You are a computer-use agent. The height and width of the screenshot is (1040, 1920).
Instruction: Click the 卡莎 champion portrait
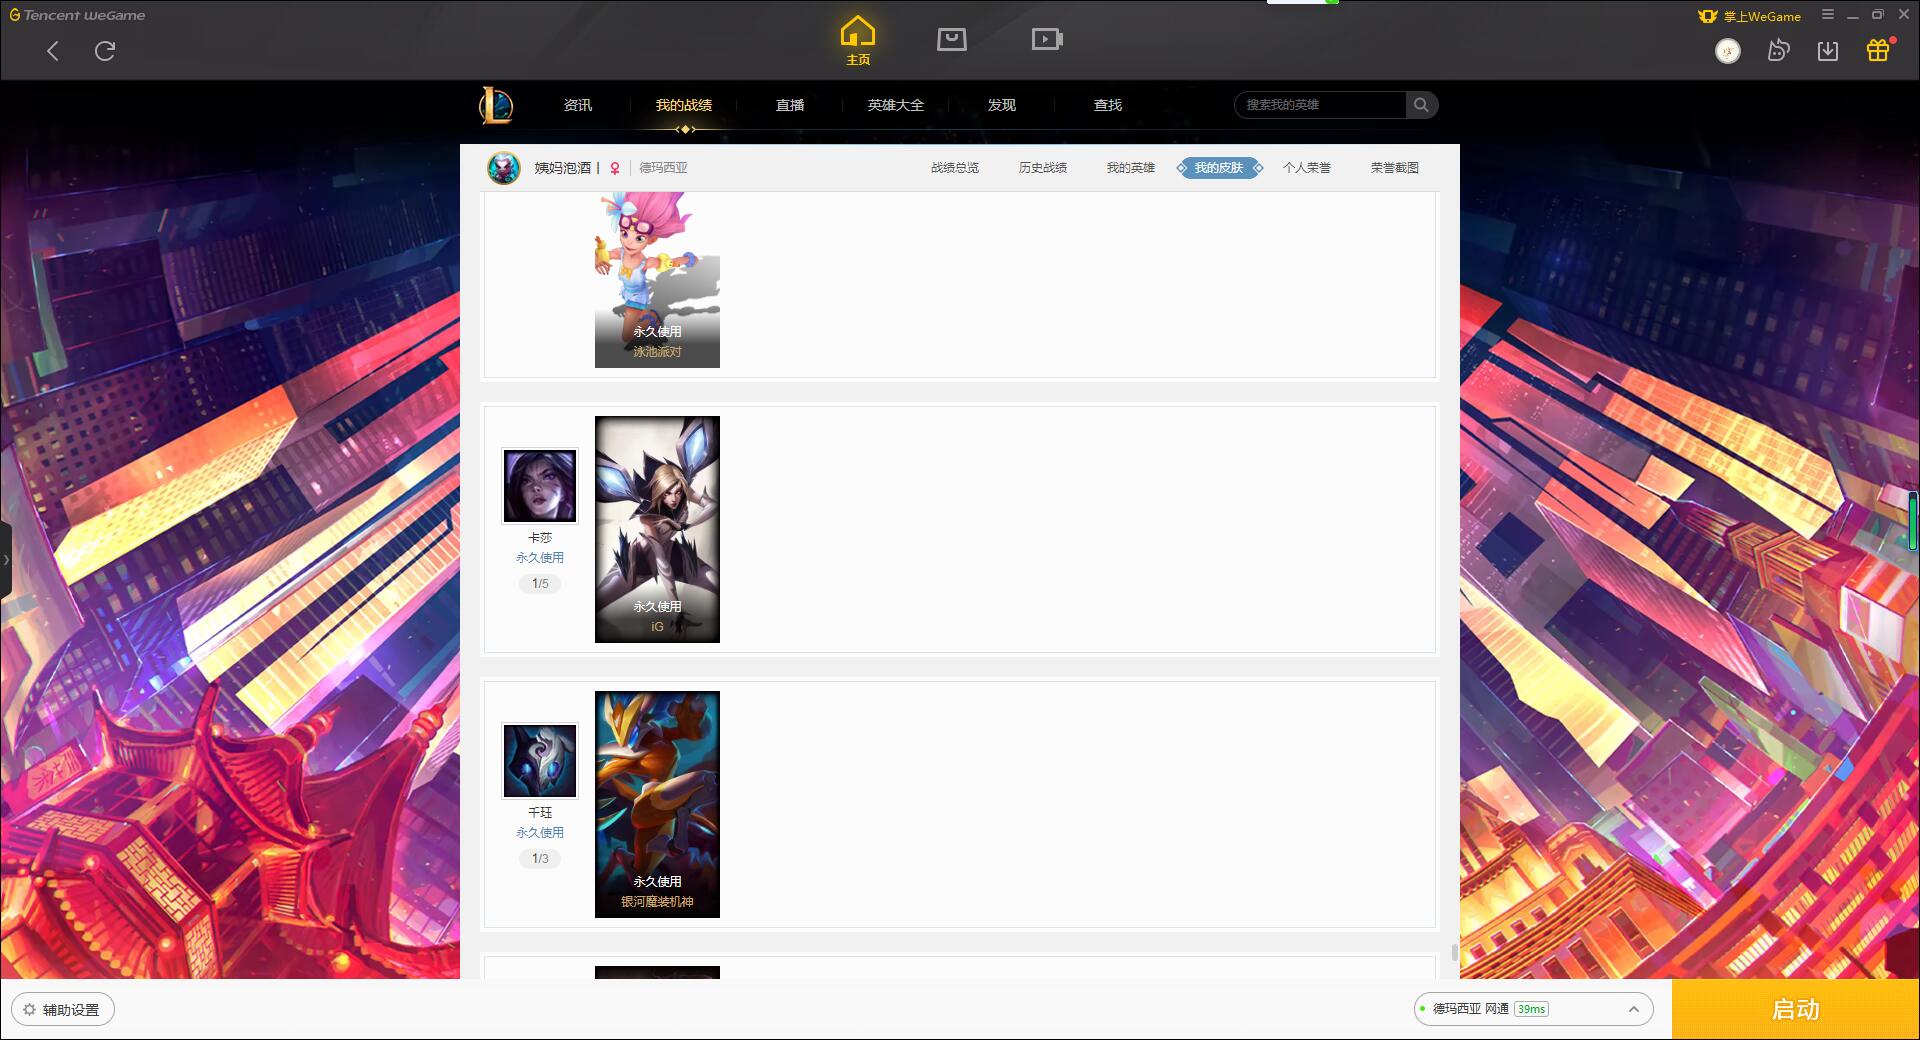[540, 486]
